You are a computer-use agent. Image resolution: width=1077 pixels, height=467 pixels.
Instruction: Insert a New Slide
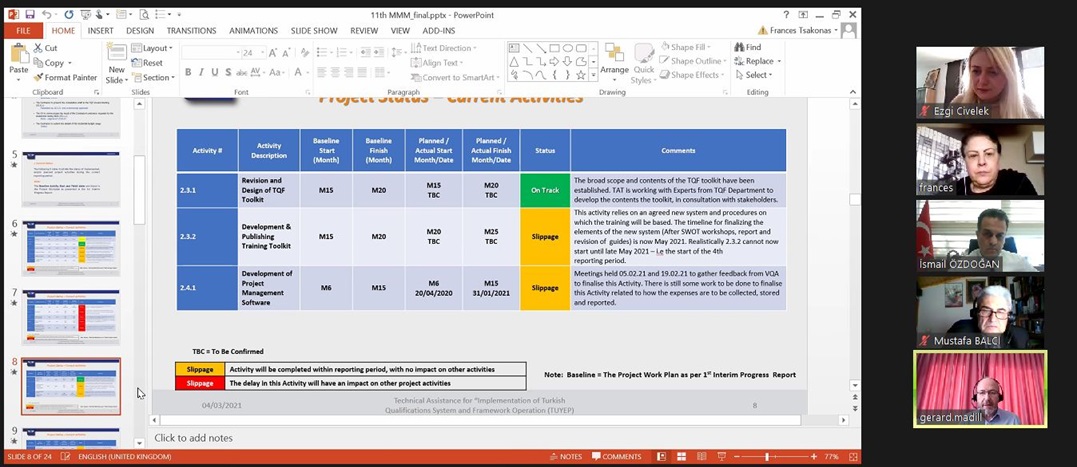[116, 64]
